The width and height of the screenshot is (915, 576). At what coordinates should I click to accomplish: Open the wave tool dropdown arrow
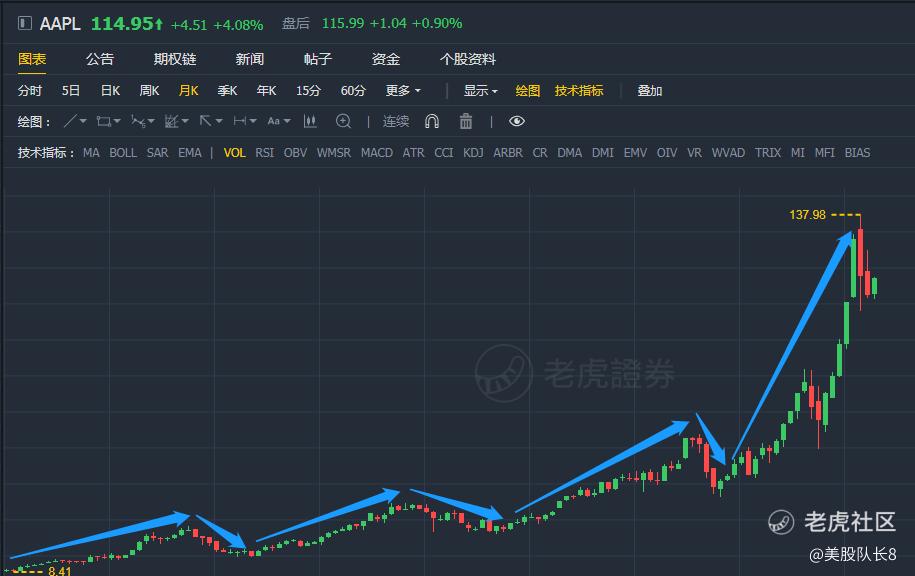pyautogui.click(x=151, y=121)
